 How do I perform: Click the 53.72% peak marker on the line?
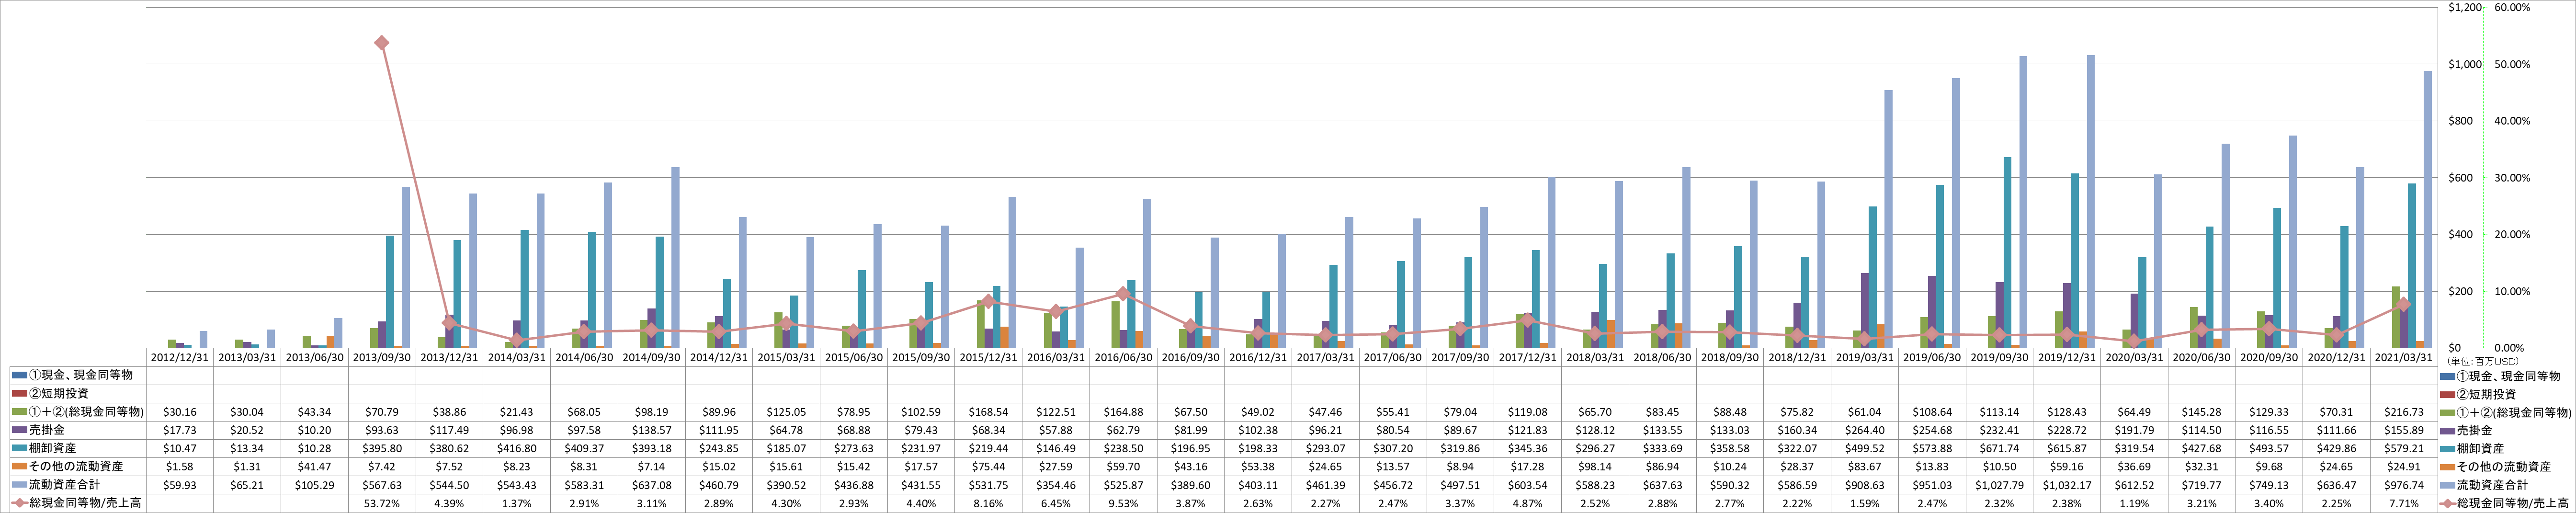tap(381, 43)
